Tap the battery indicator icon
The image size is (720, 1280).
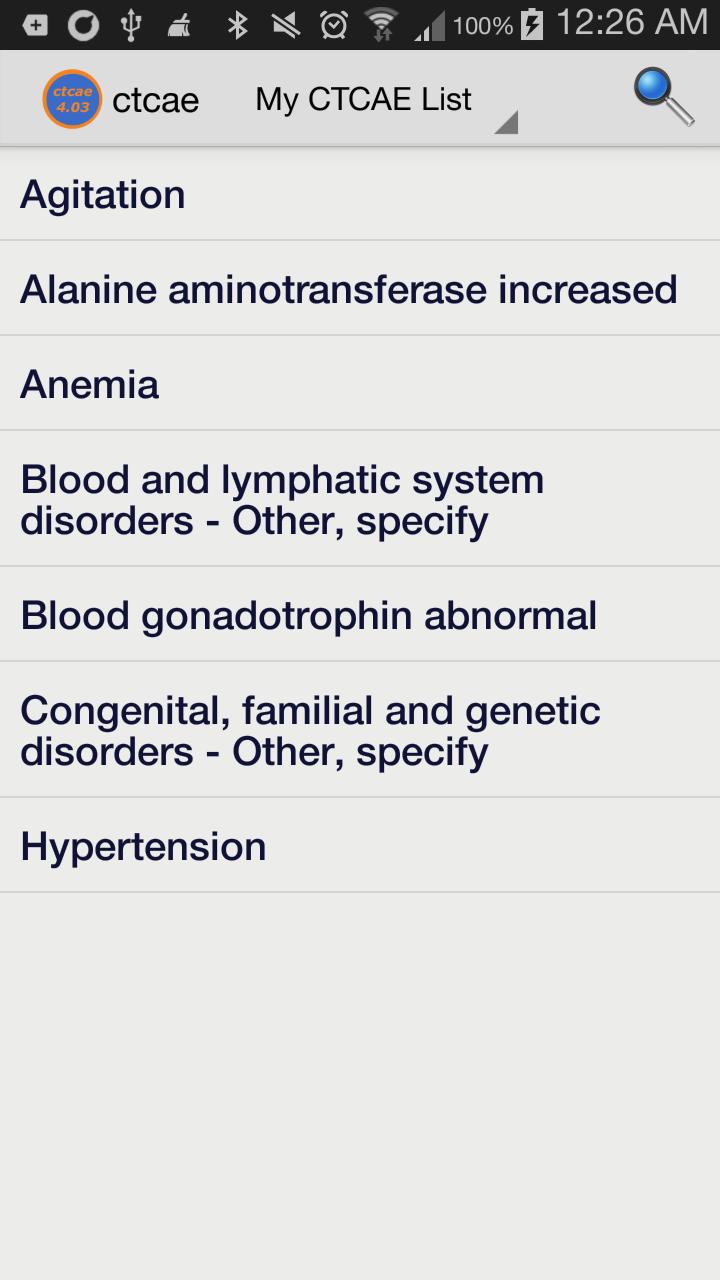point(532,25)
